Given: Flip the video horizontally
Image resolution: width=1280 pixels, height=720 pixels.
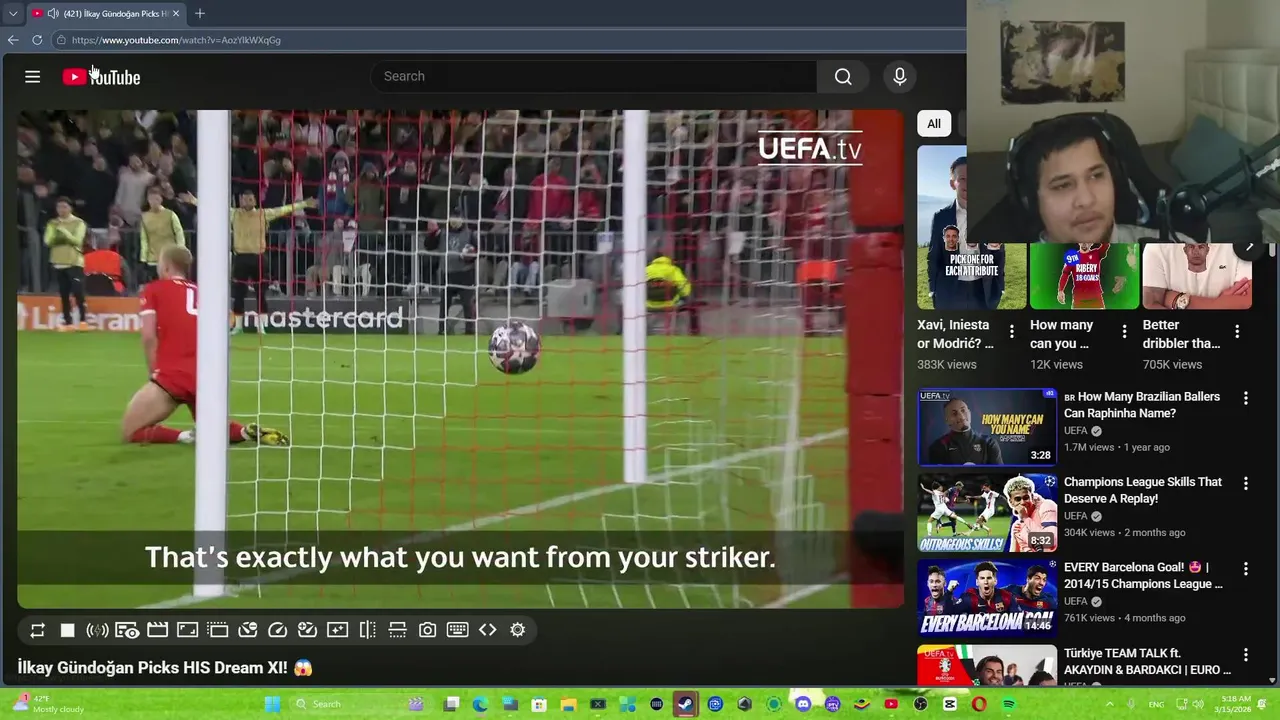Looking at the screenshot, I should pos(368,630).
